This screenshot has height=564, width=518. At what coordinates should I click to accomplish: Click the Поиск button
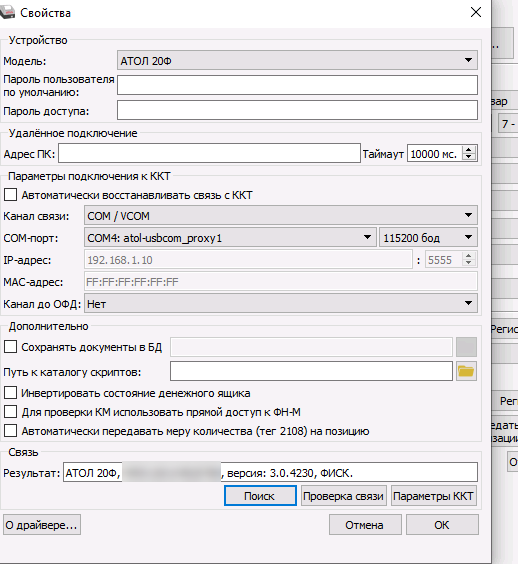pyautogui.click(x=260, y=496)
